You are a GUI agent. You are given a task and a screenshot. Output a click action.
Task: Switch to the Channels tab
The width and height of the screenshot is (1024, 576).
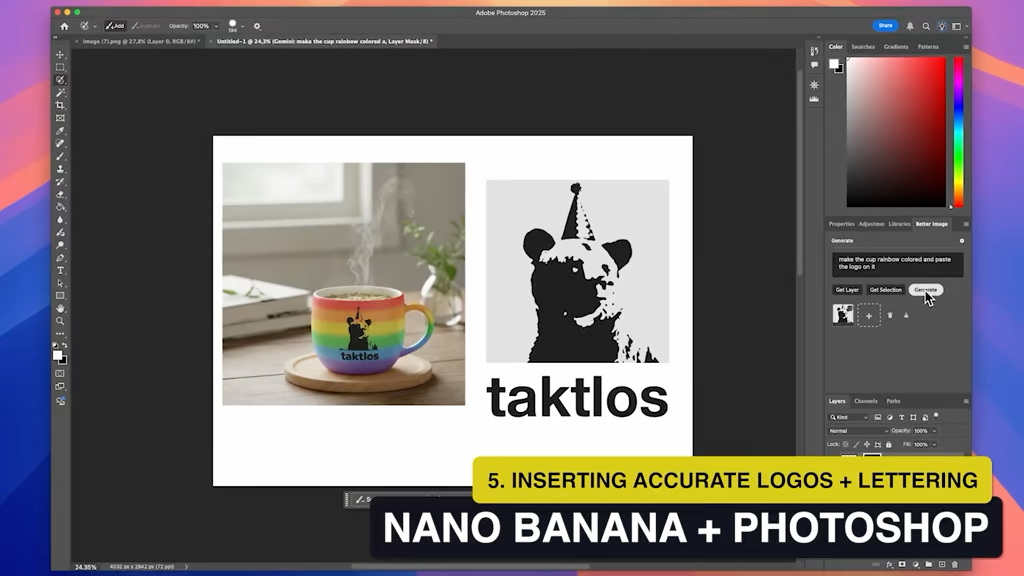pos(866,401)
